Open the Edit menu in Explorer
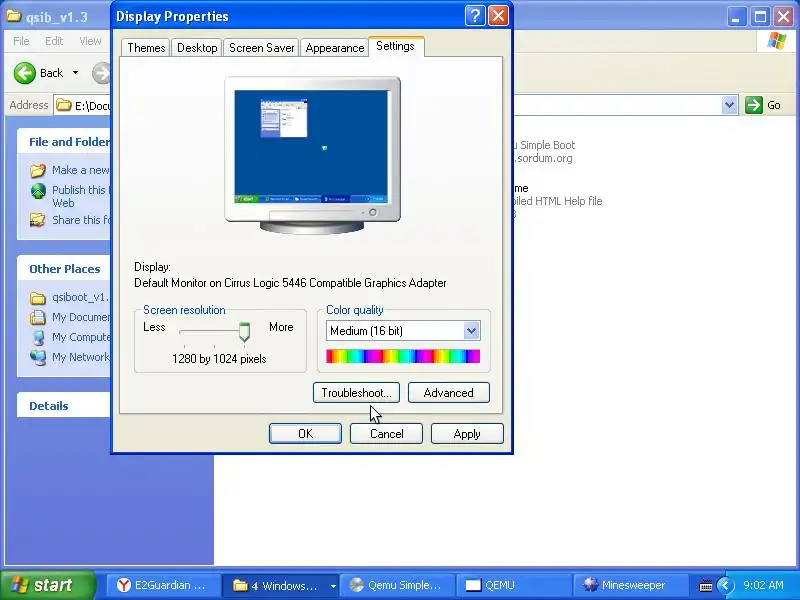 coord(54,41)
